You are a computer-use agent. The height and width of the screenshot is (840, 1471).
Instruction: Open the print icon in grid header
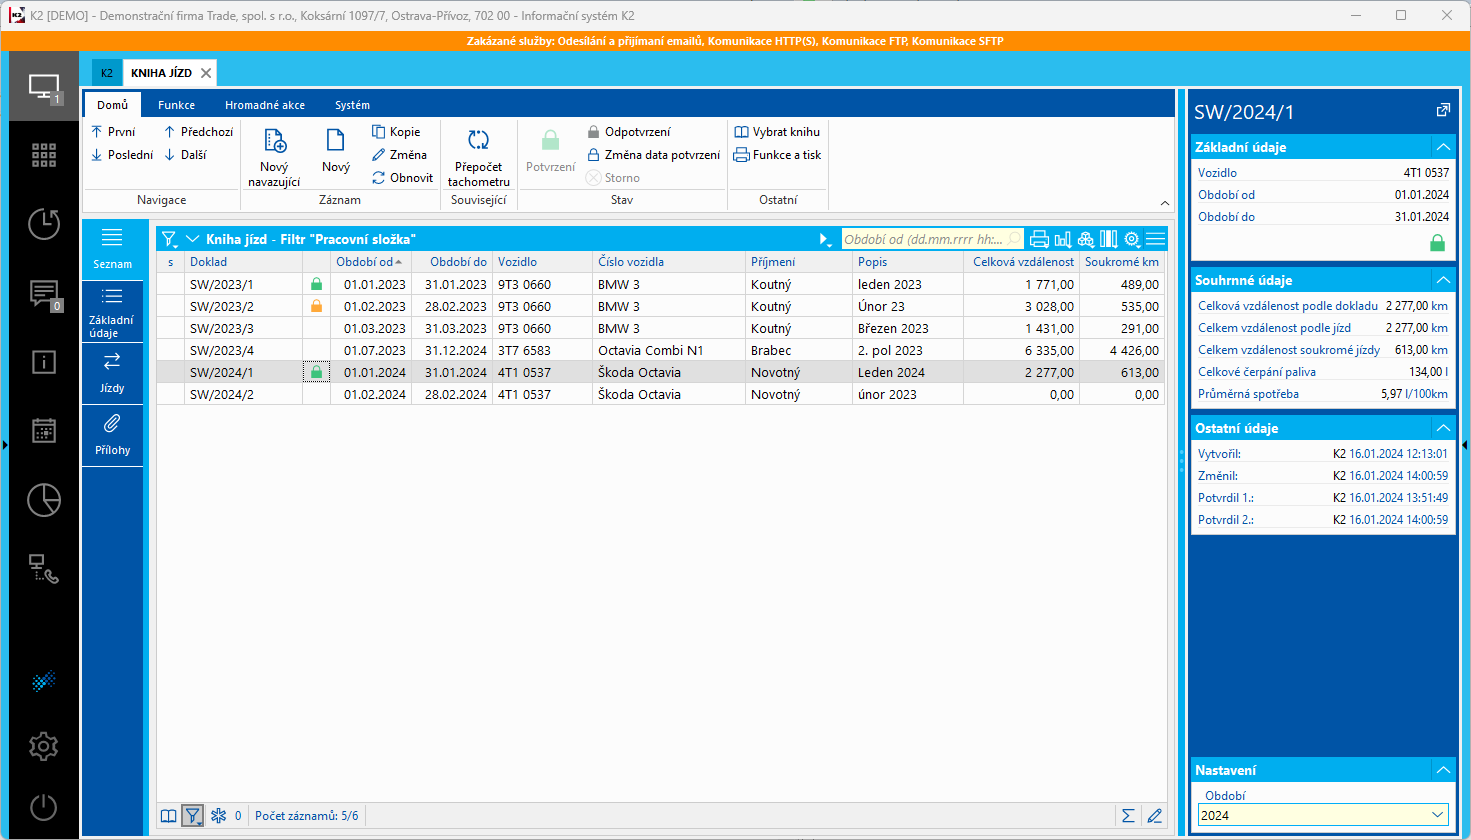click(1039, 239)
